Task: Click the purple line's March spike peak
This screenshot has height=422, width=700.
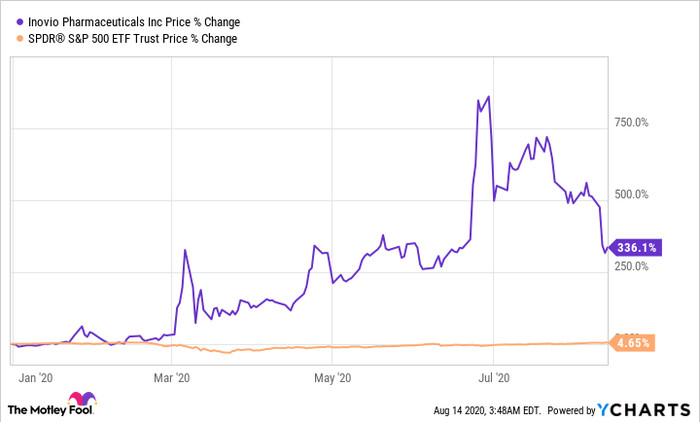Action: 185,250
